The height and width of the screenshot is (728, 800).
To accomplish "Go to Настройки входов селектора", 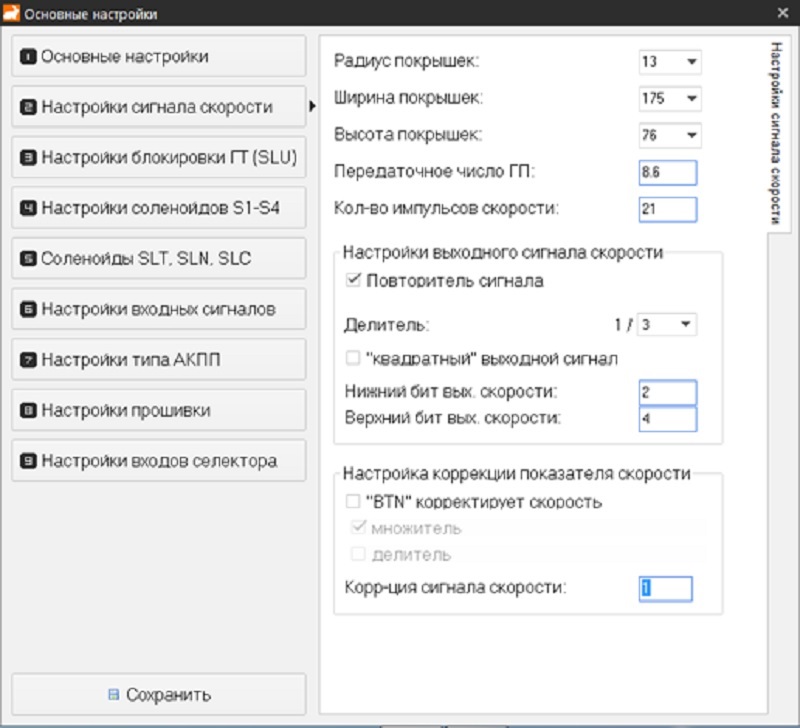I will [x=158, y=461].
